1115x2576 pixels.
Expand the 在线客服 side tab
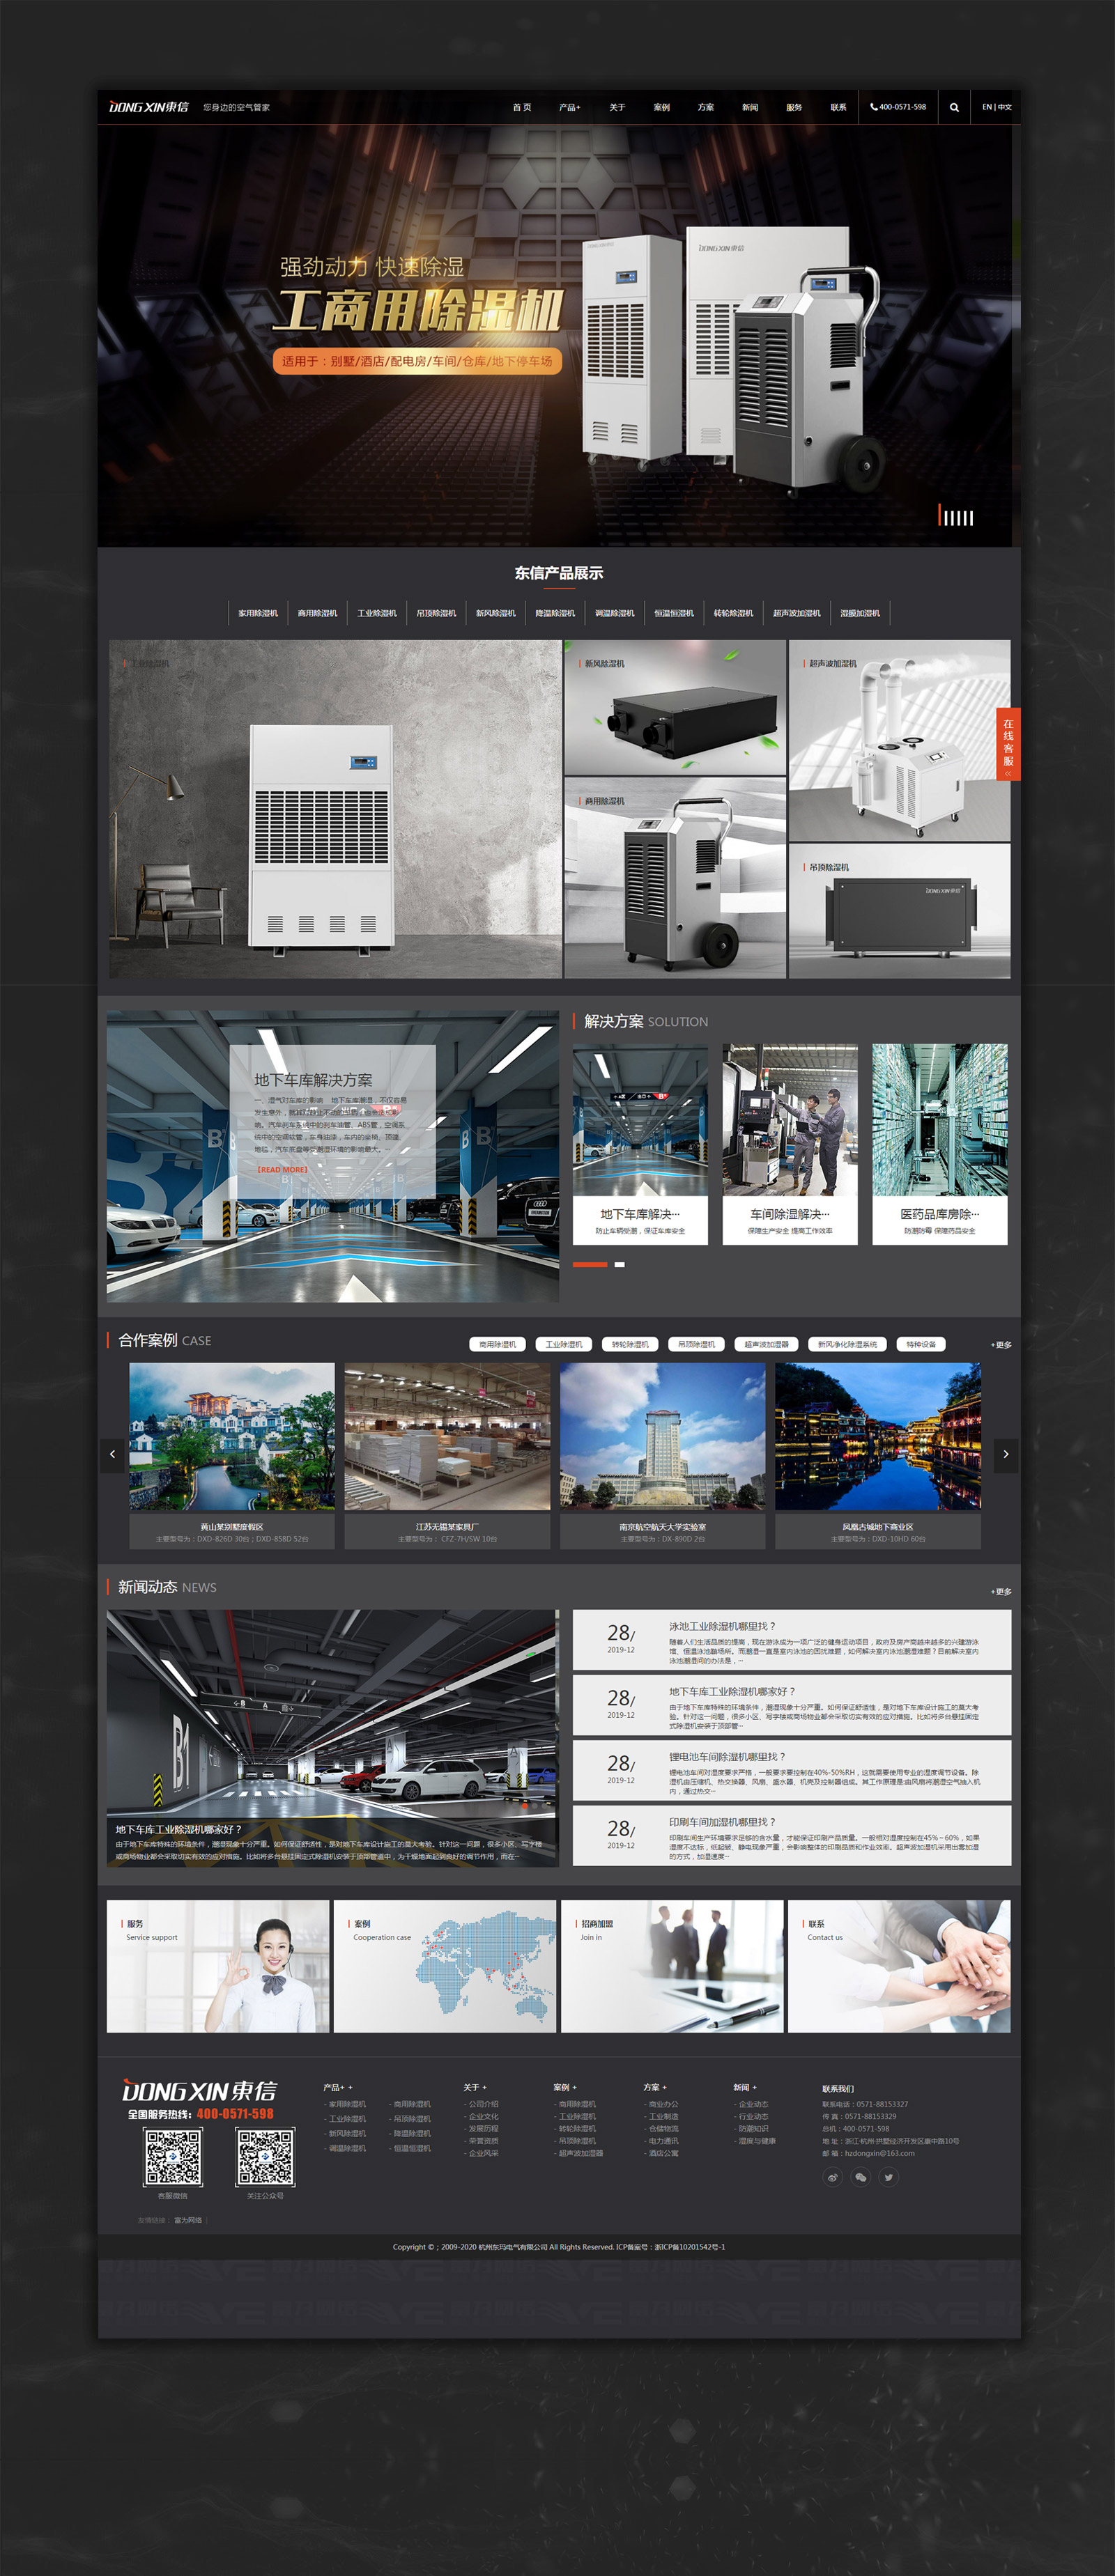[1008, 743]
